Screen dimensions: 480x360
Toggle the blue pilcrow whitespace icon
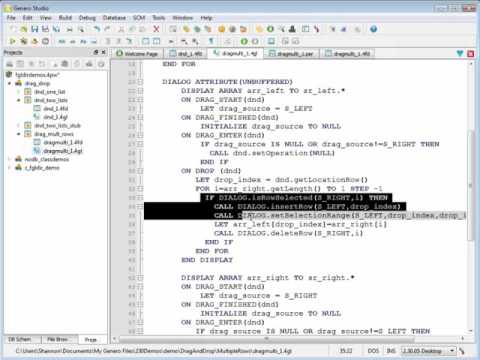(x=211, y=41)
